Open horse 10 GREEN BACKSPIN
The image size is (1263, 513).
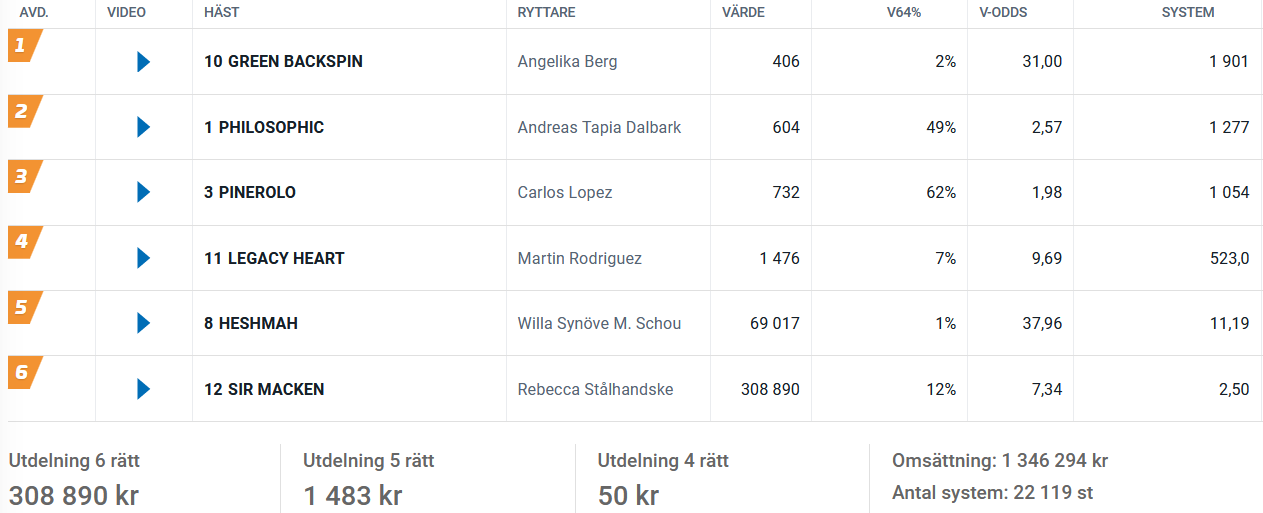pos(283,62)
